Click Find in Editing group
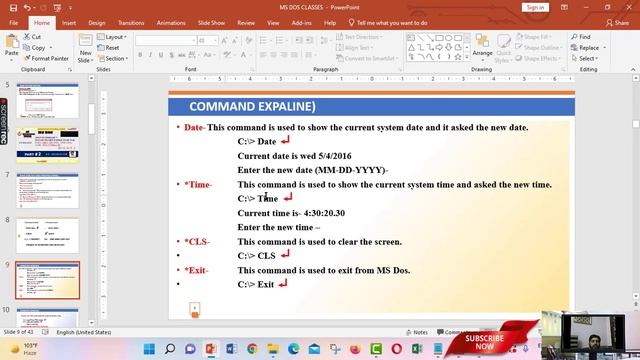 click(581, 37)
